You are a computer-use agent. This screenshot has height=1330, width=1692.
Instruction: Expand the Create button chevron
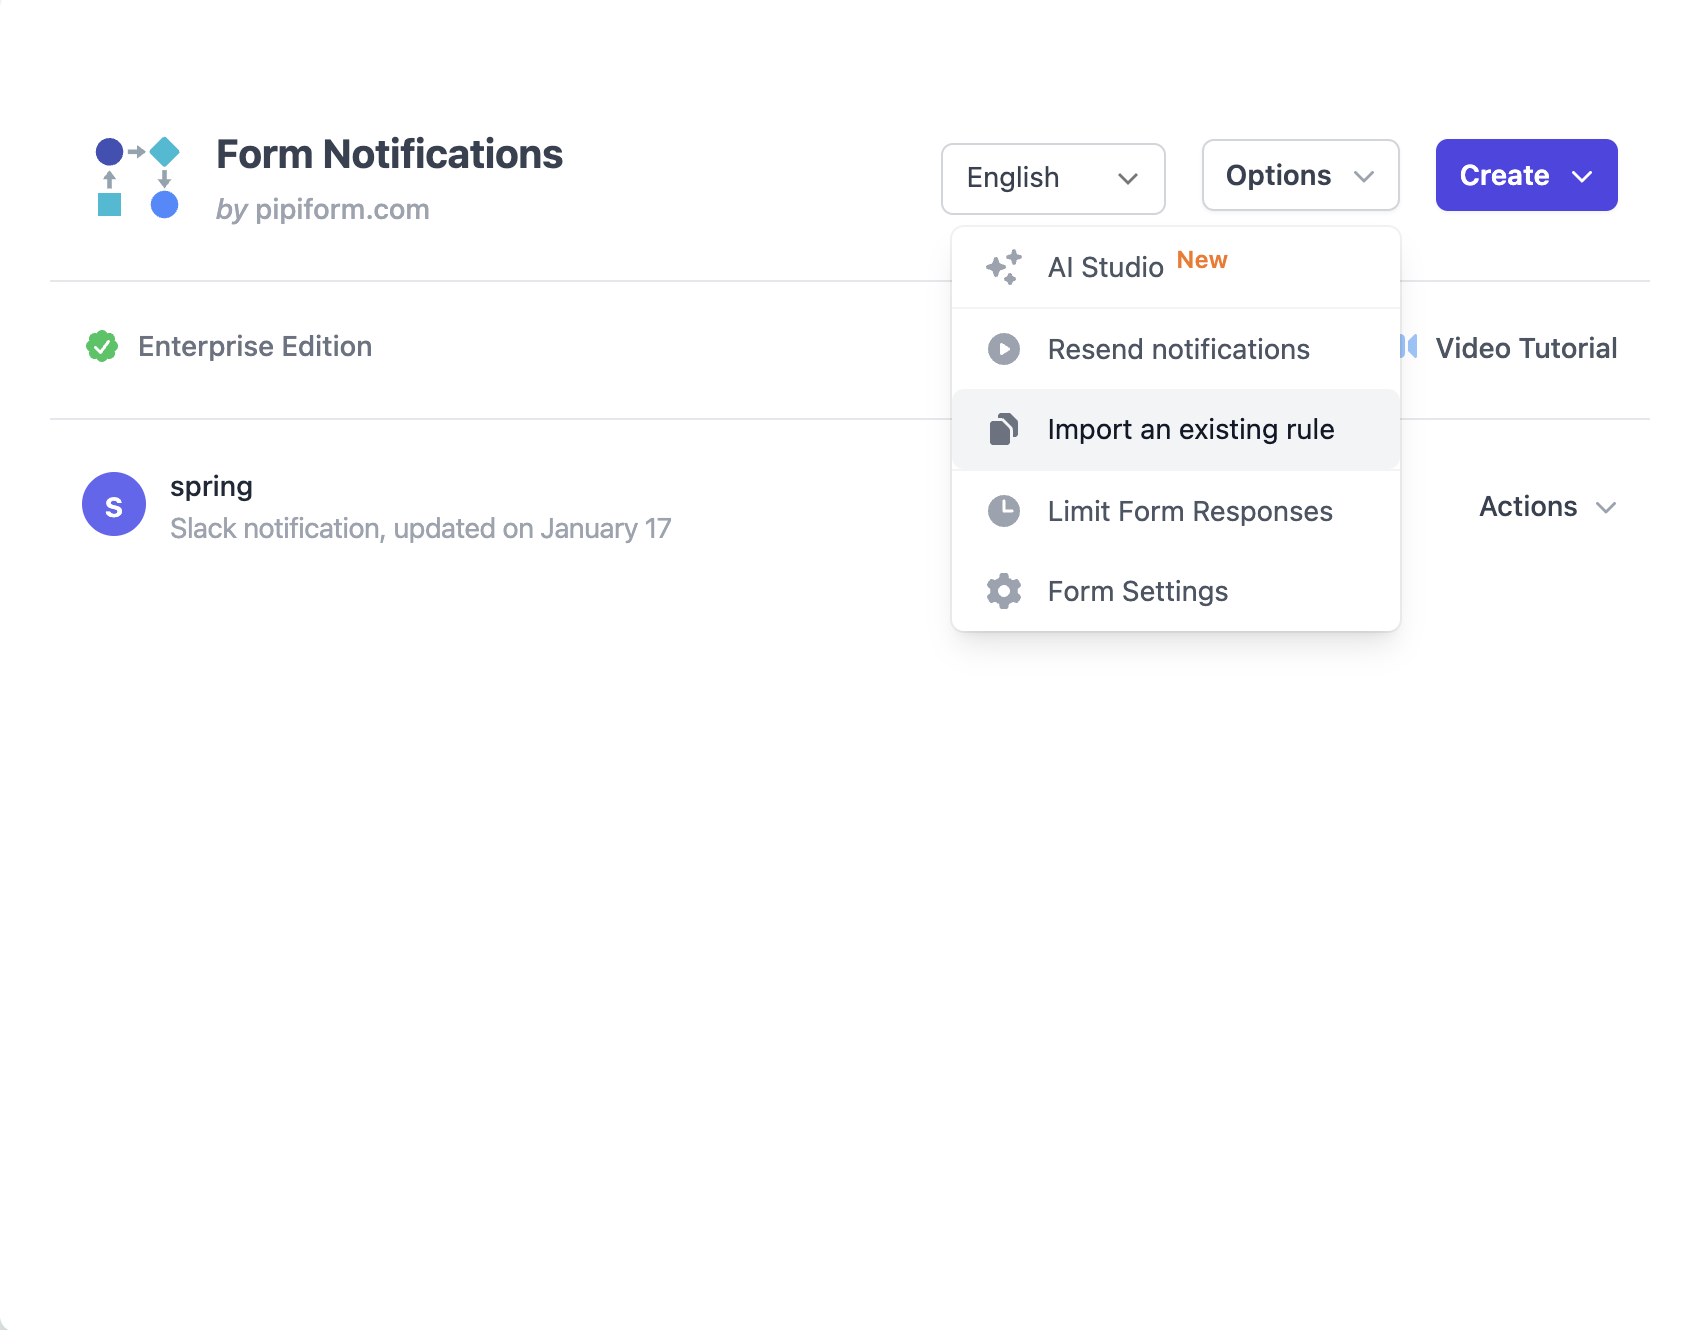[1583, 175]
